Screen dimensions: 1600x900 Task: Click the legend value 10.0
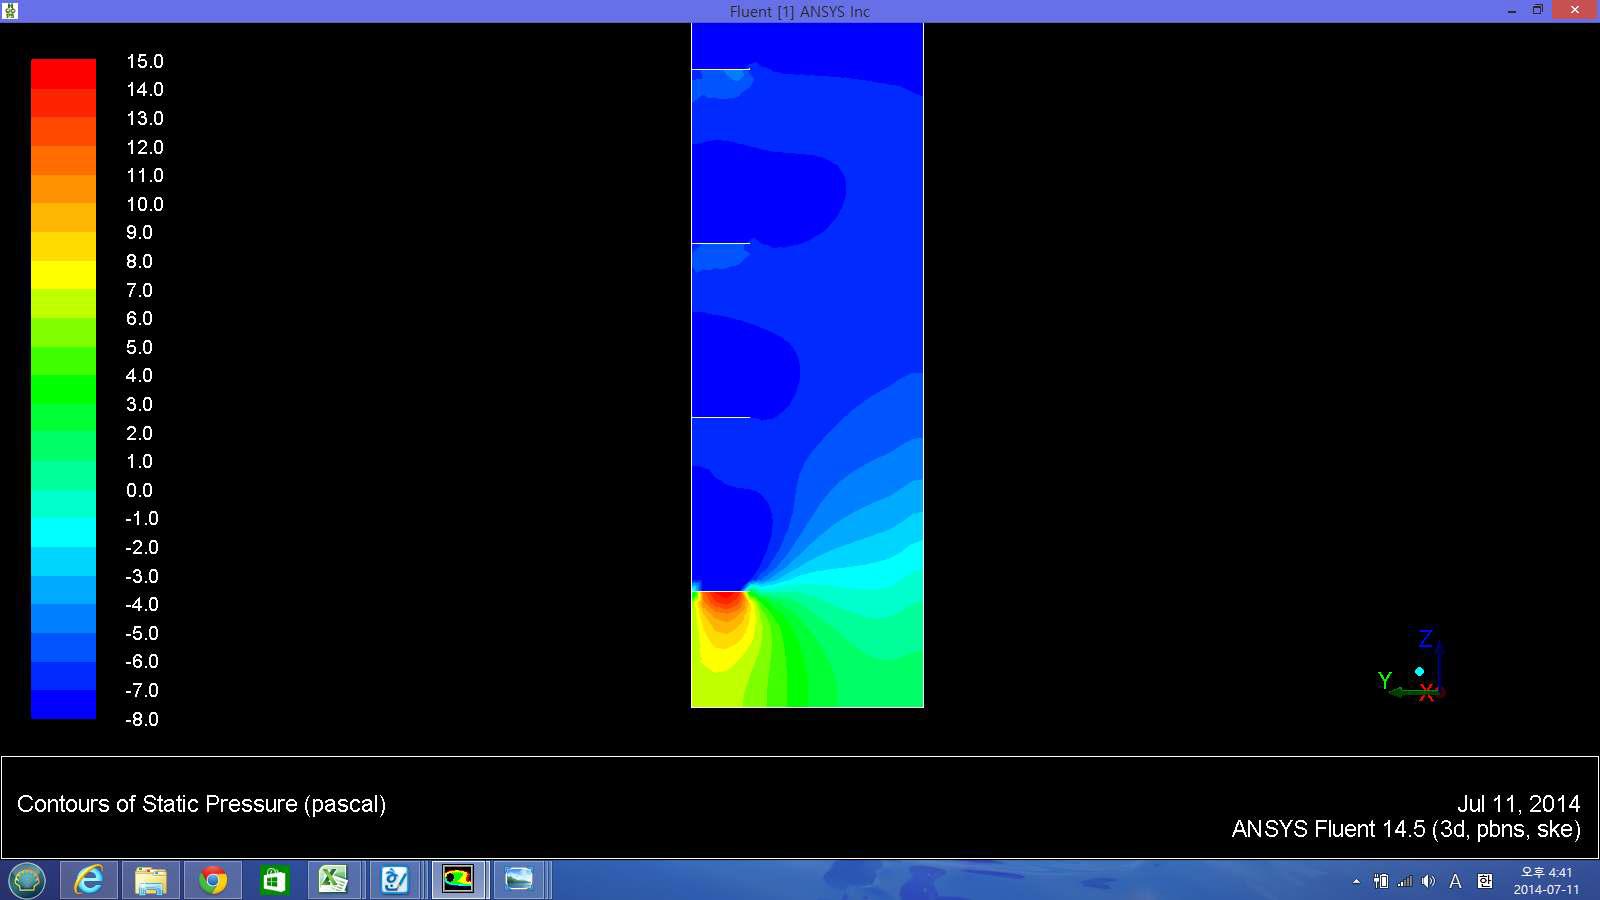coord(145,204)
